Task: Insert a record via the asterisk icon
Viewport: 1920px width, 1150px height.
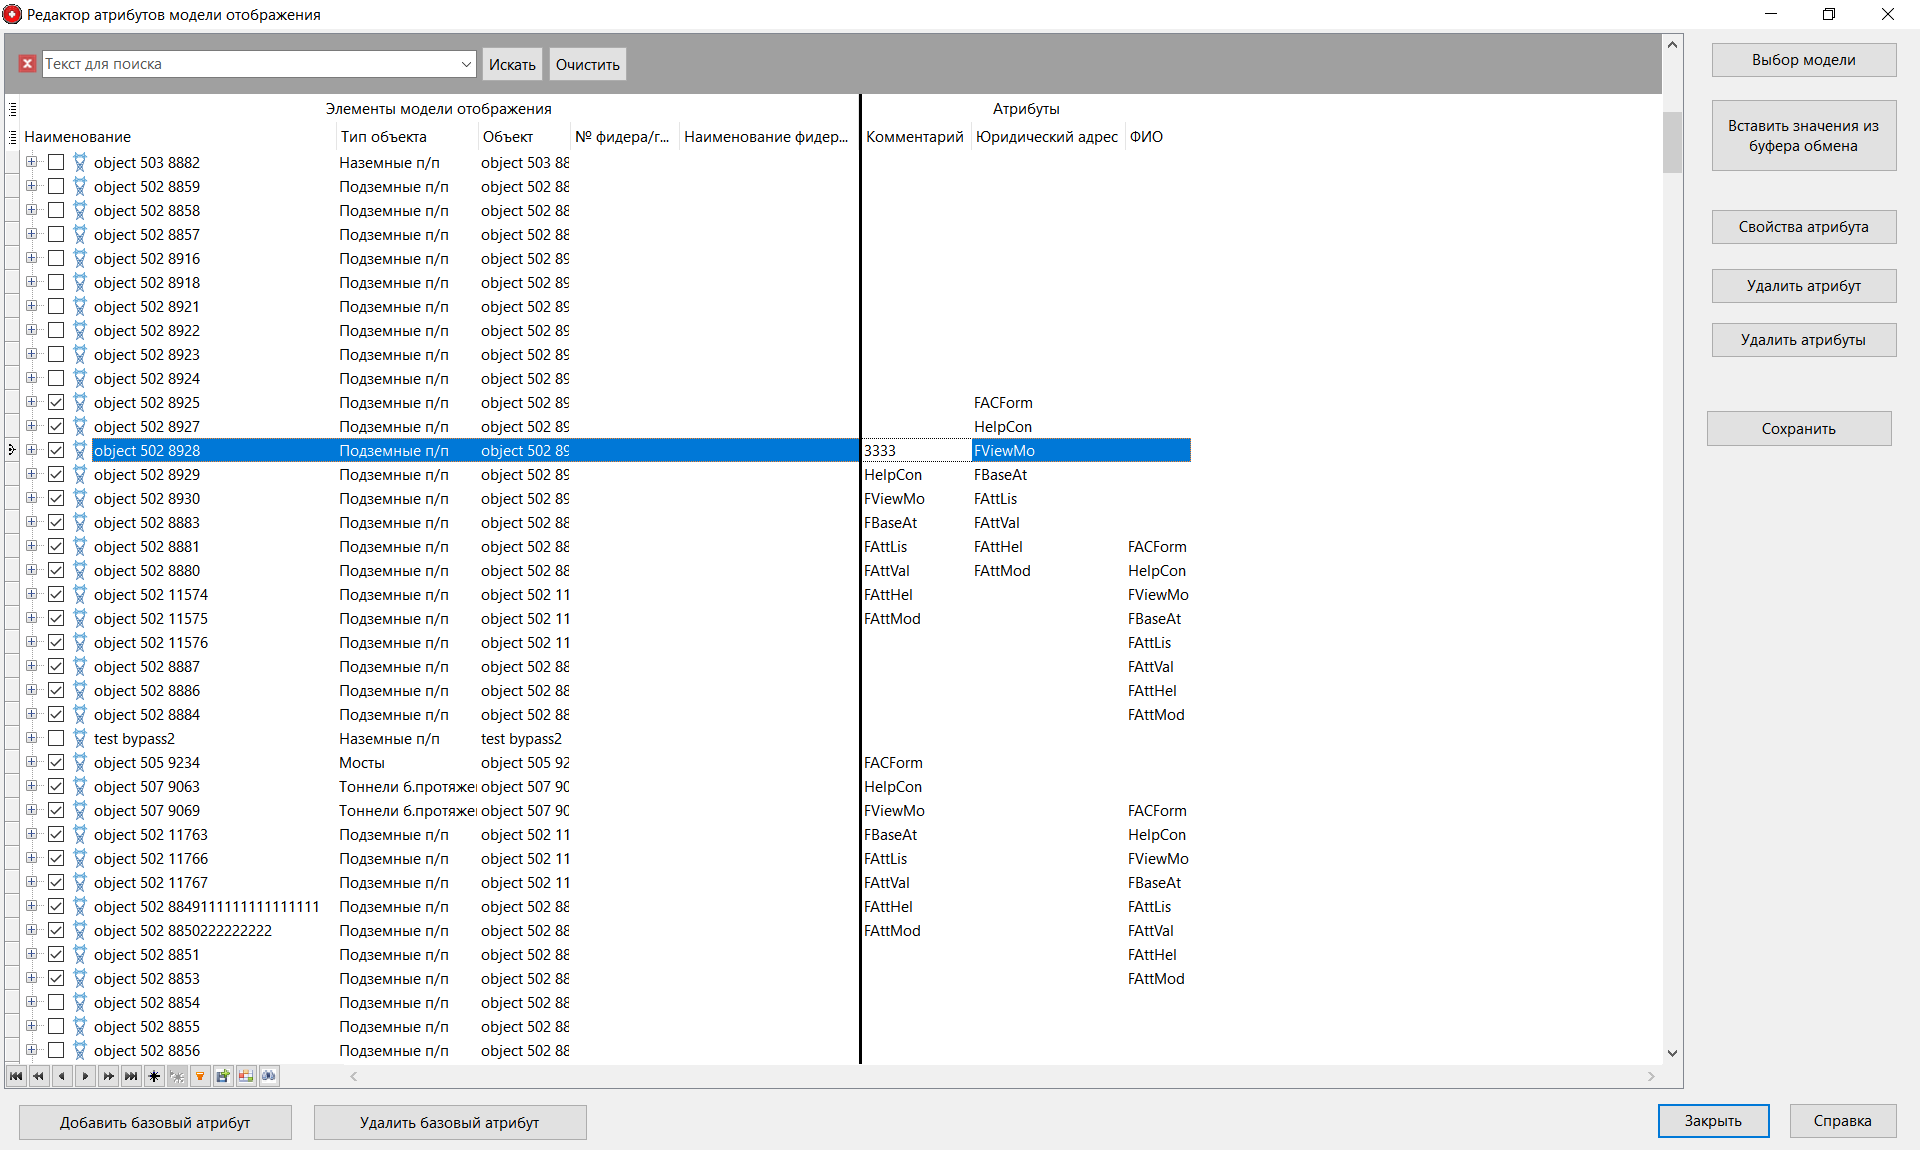Action: click(155, 1077)
